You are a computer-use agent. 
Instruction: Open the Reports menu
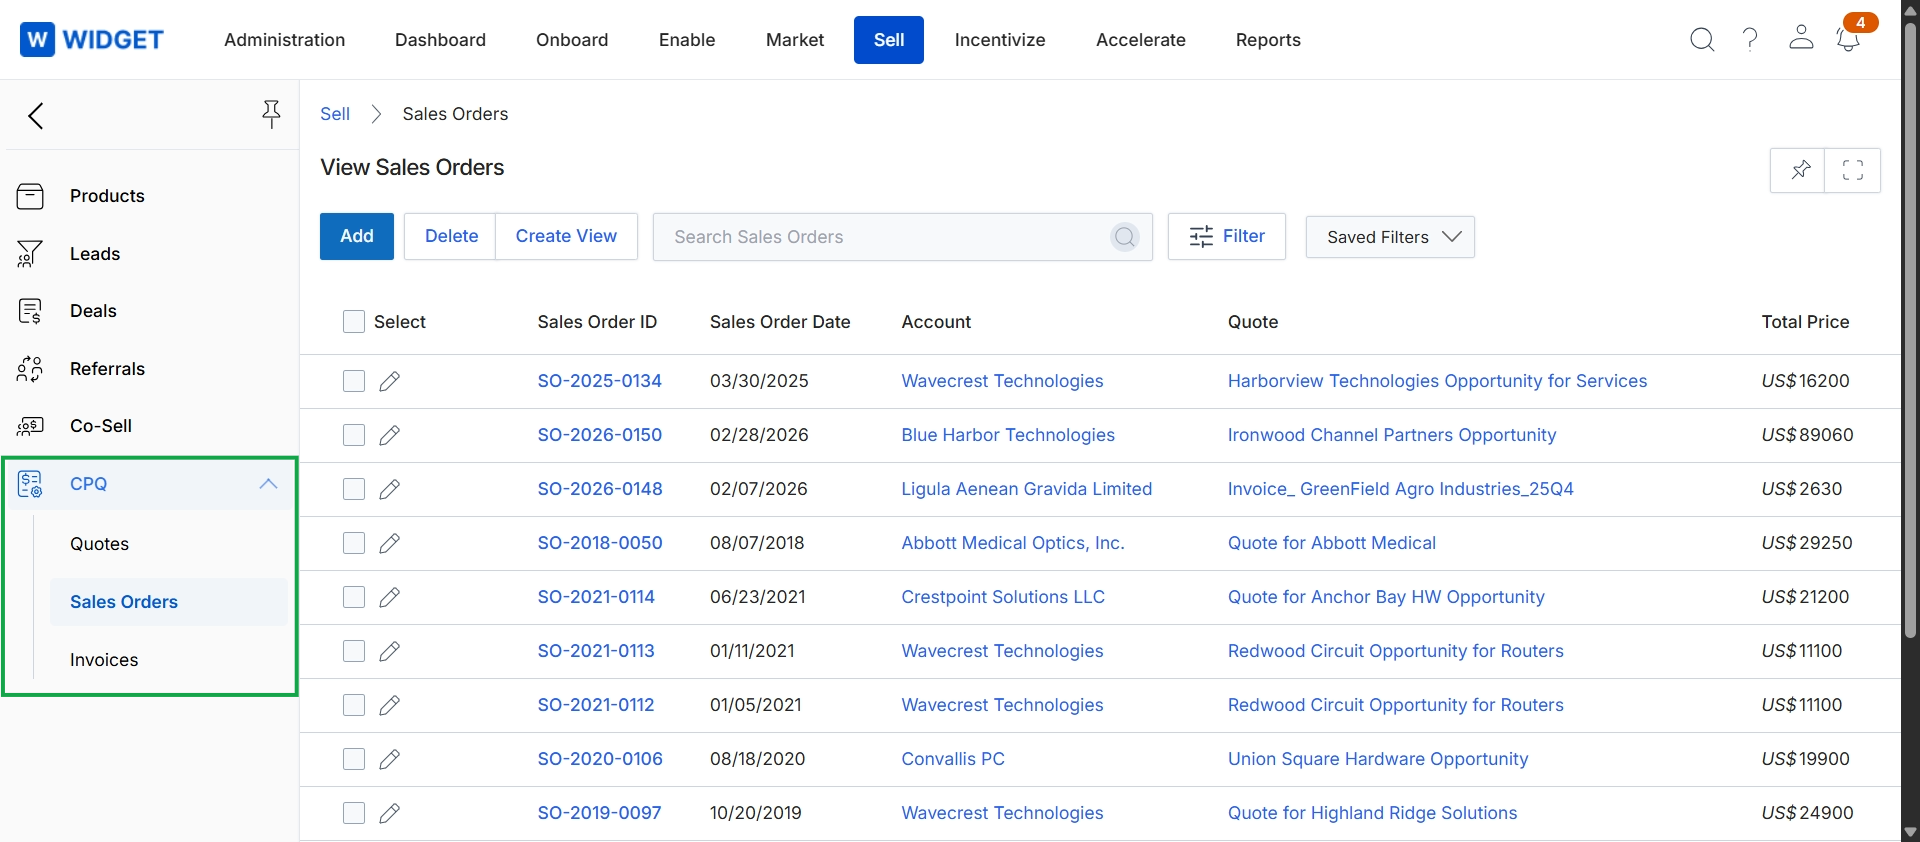tap(1268, 40)
